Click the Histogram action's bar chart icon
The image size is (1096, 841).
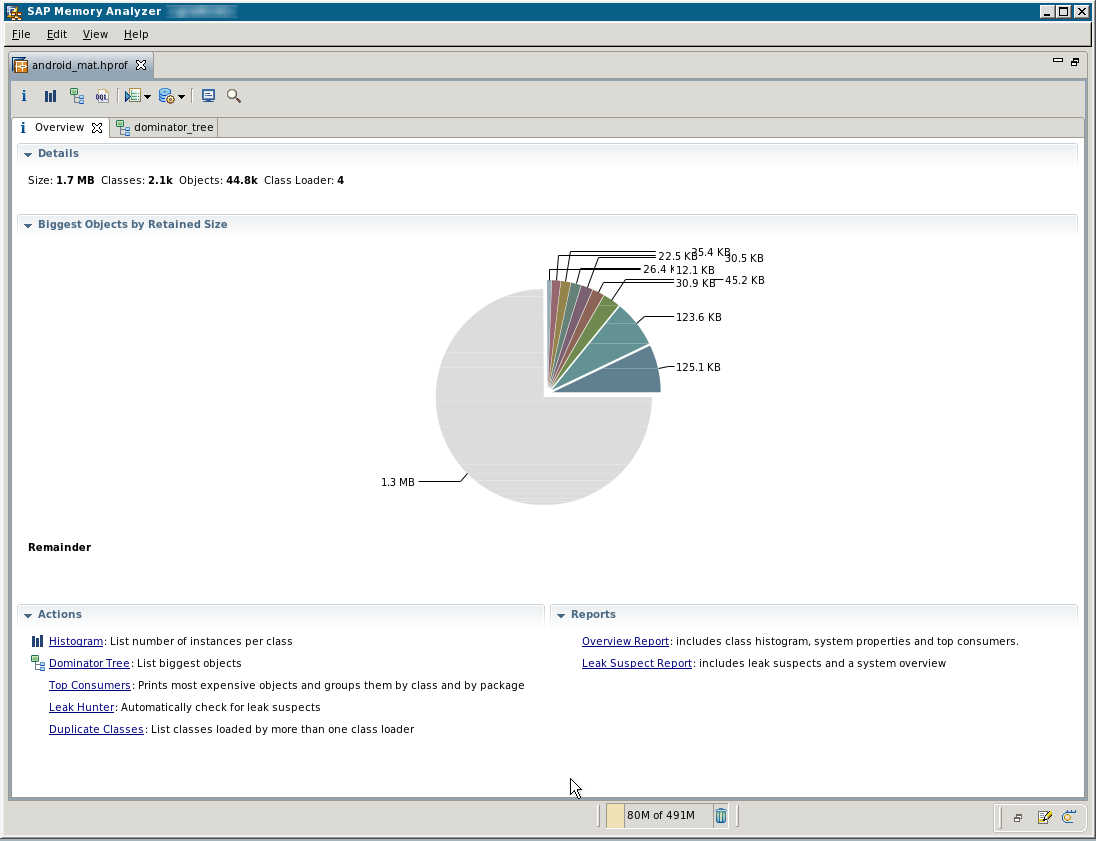click(37, 641)
